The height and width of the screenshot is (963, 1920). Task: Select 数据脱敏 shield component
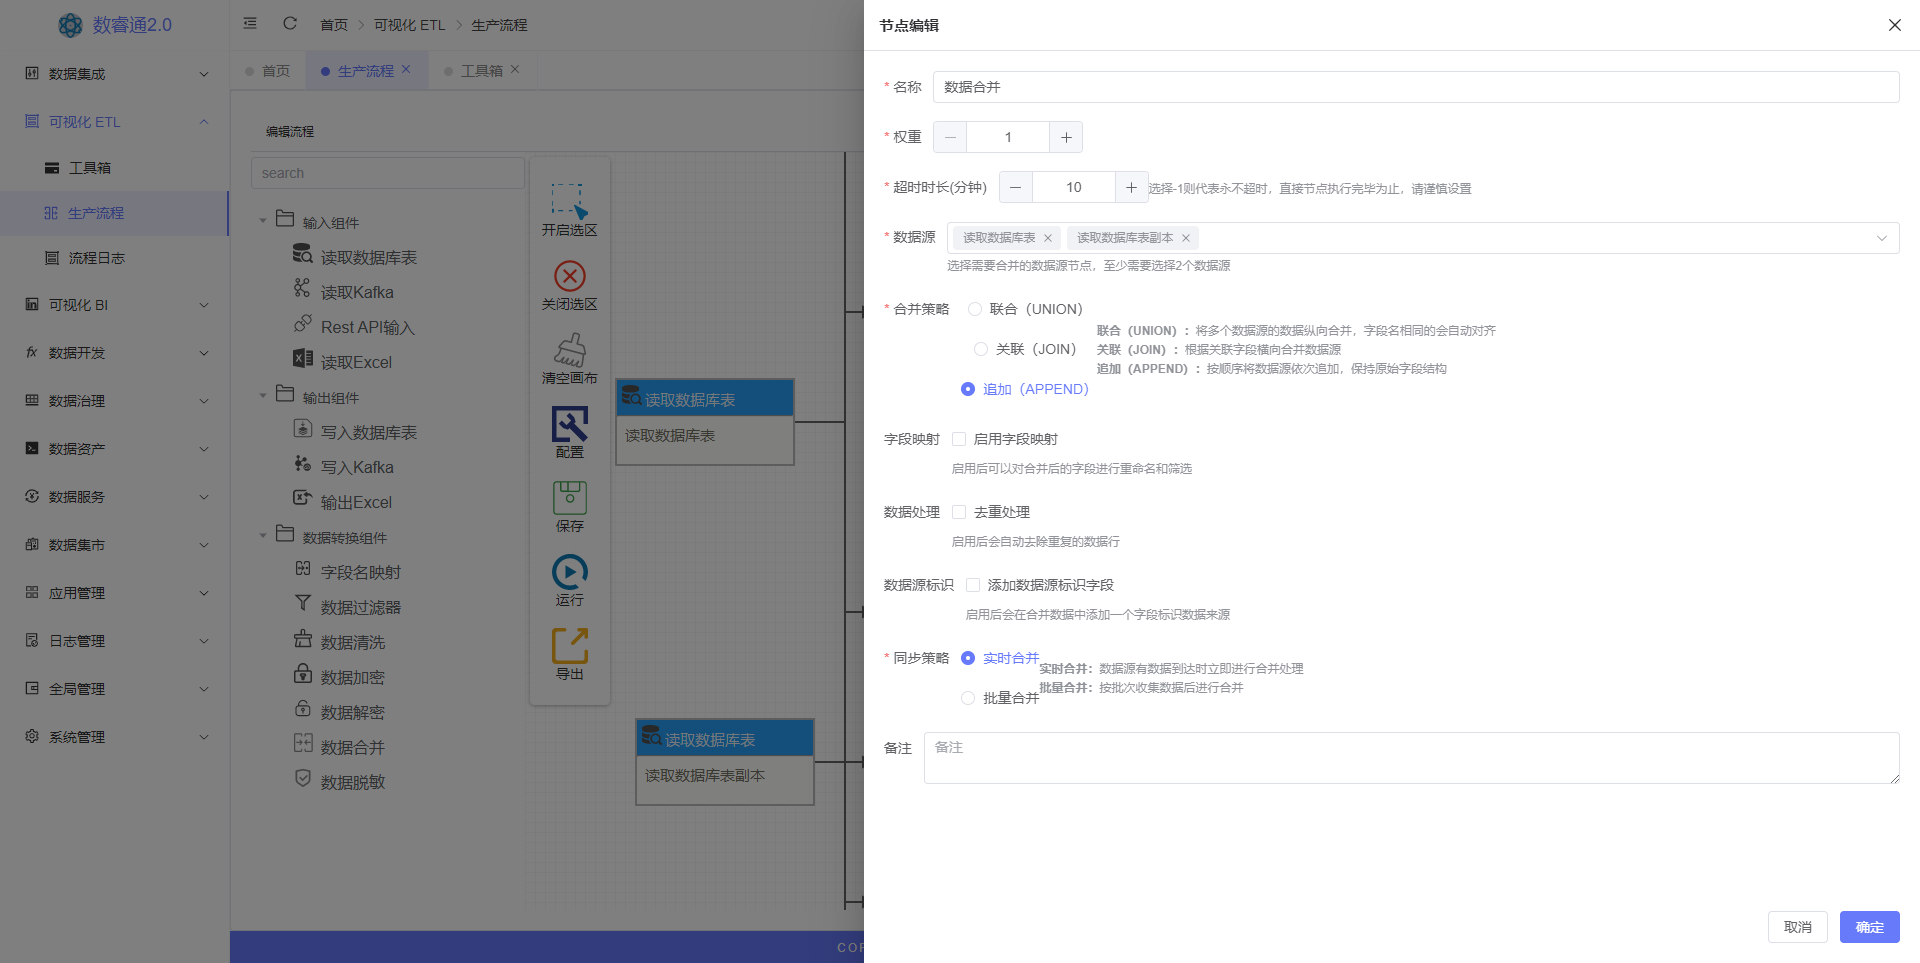point(352,782)
